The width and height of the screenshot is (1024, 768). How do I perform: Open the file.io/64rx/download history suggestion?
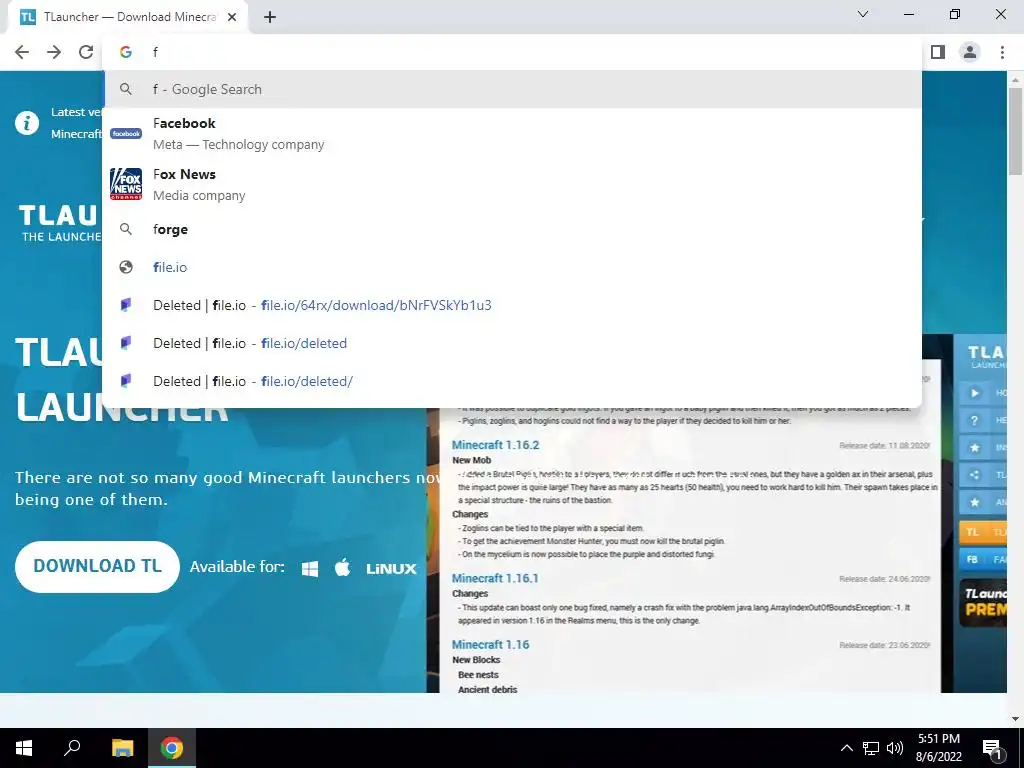coord(512,305)
